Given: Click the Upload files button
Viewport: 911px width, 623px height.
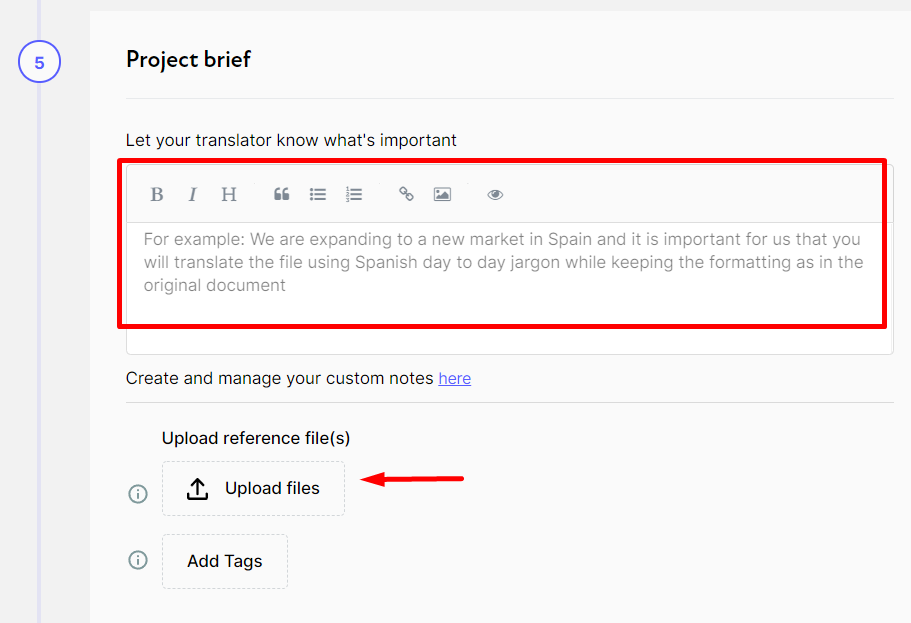Looking at the screenshot, I should click(253, 489).
